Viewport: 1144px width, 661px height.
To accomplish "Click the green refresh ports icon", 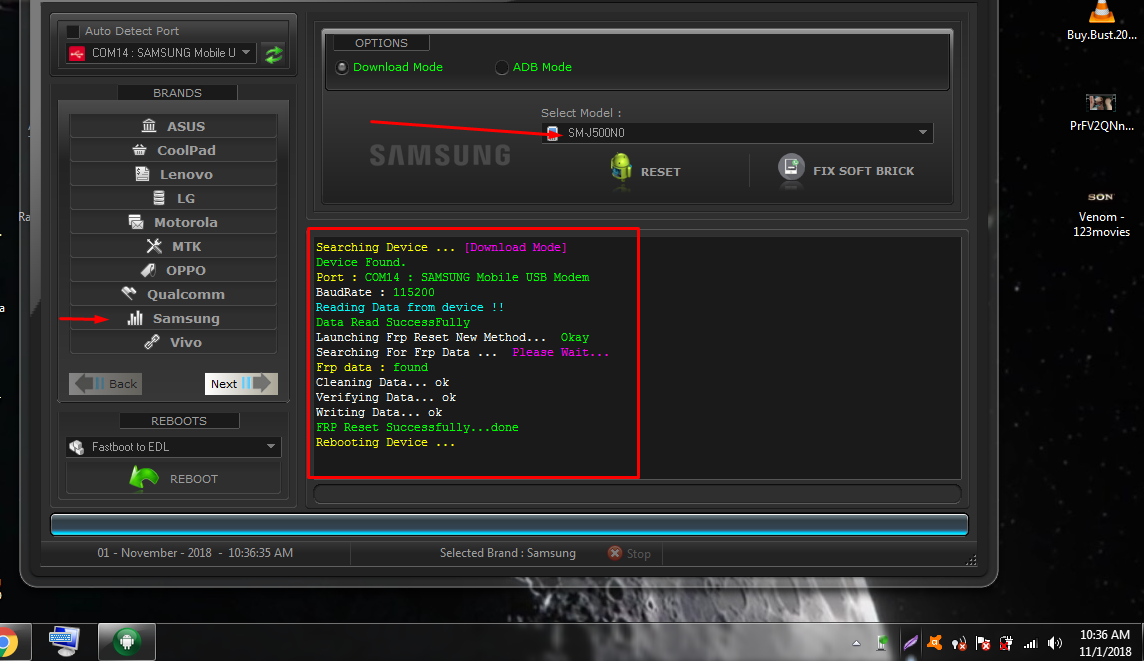I will [274, 54].
